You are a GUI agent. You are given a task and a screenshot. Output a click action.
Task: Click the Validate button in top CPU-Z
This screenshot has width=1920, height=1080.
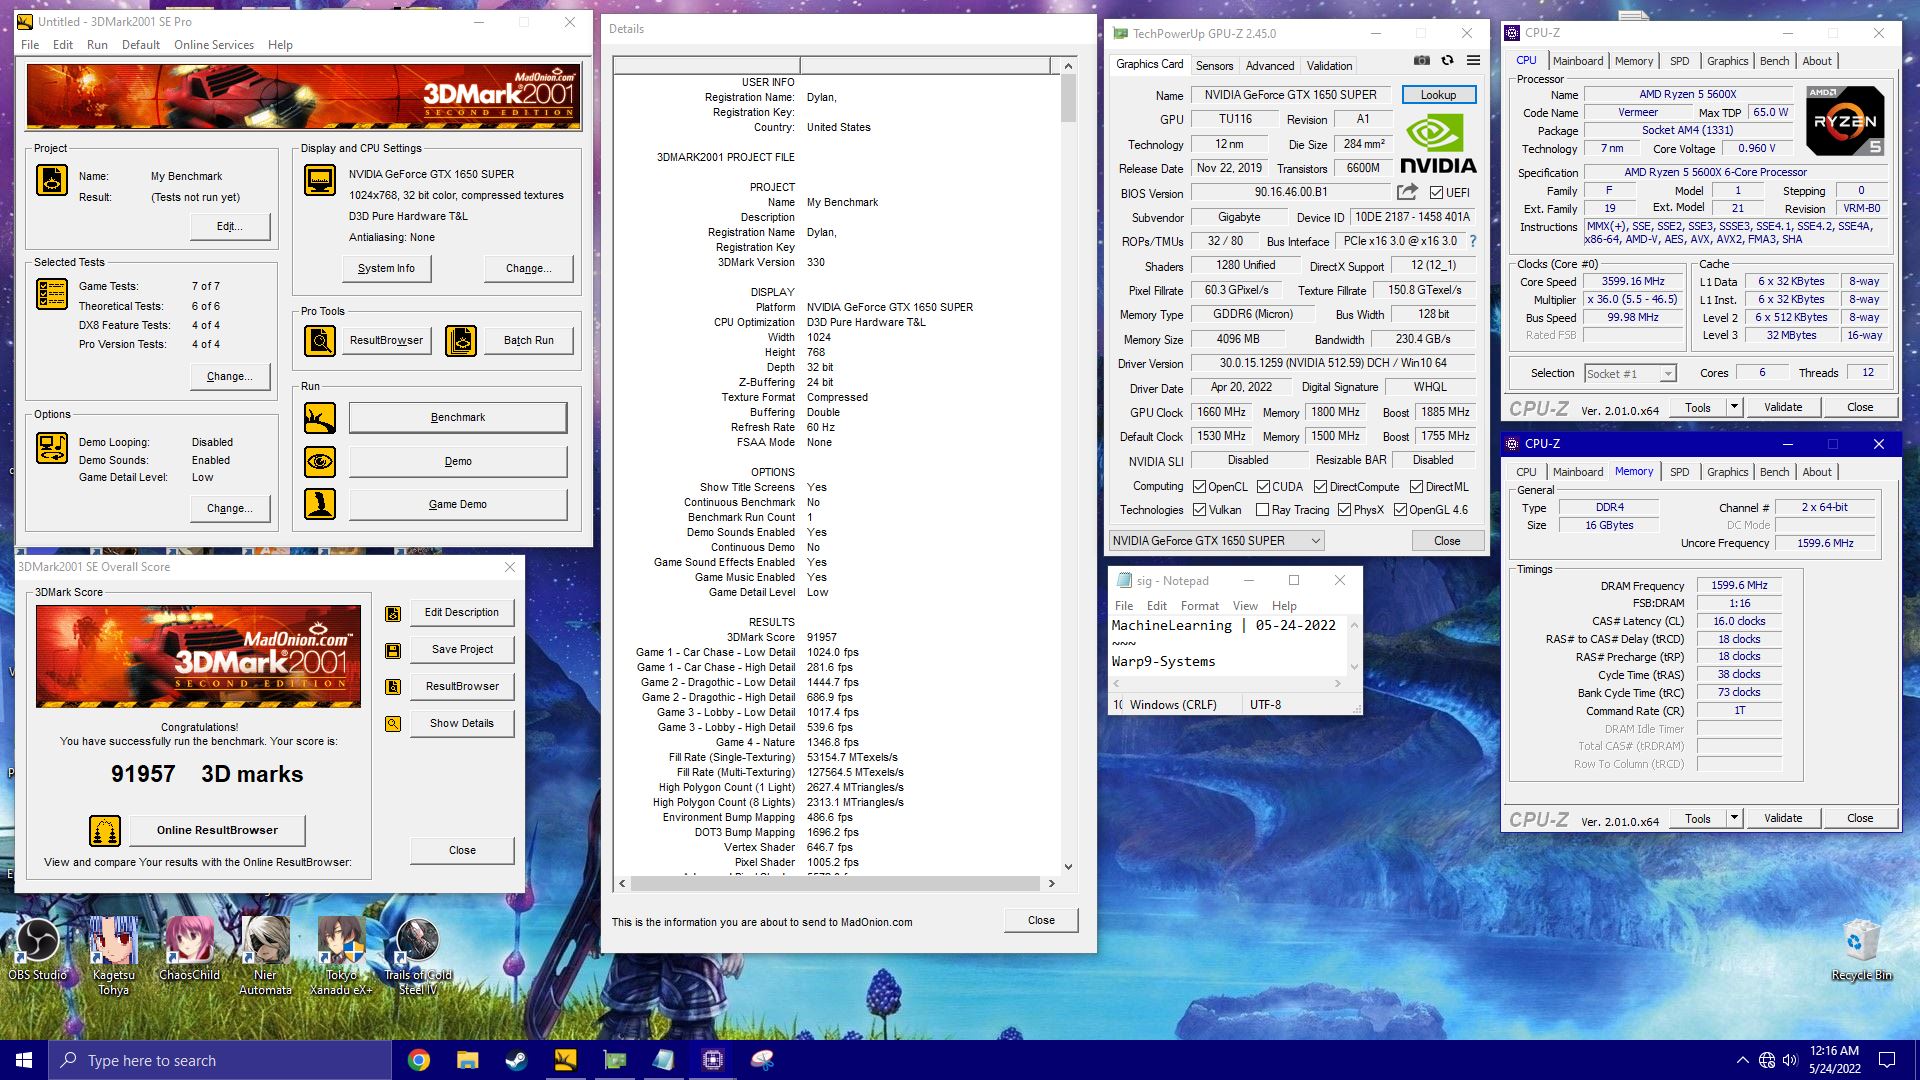tap(1782, 407)
